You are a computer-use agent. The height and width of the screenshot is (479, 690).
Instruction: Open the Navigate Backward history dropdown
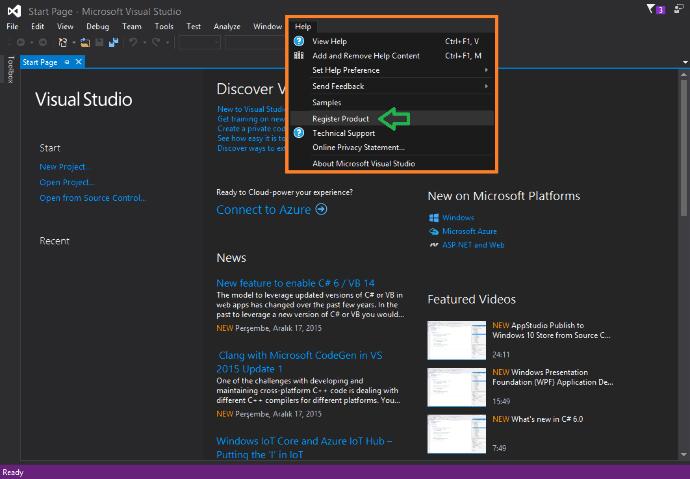32,43
